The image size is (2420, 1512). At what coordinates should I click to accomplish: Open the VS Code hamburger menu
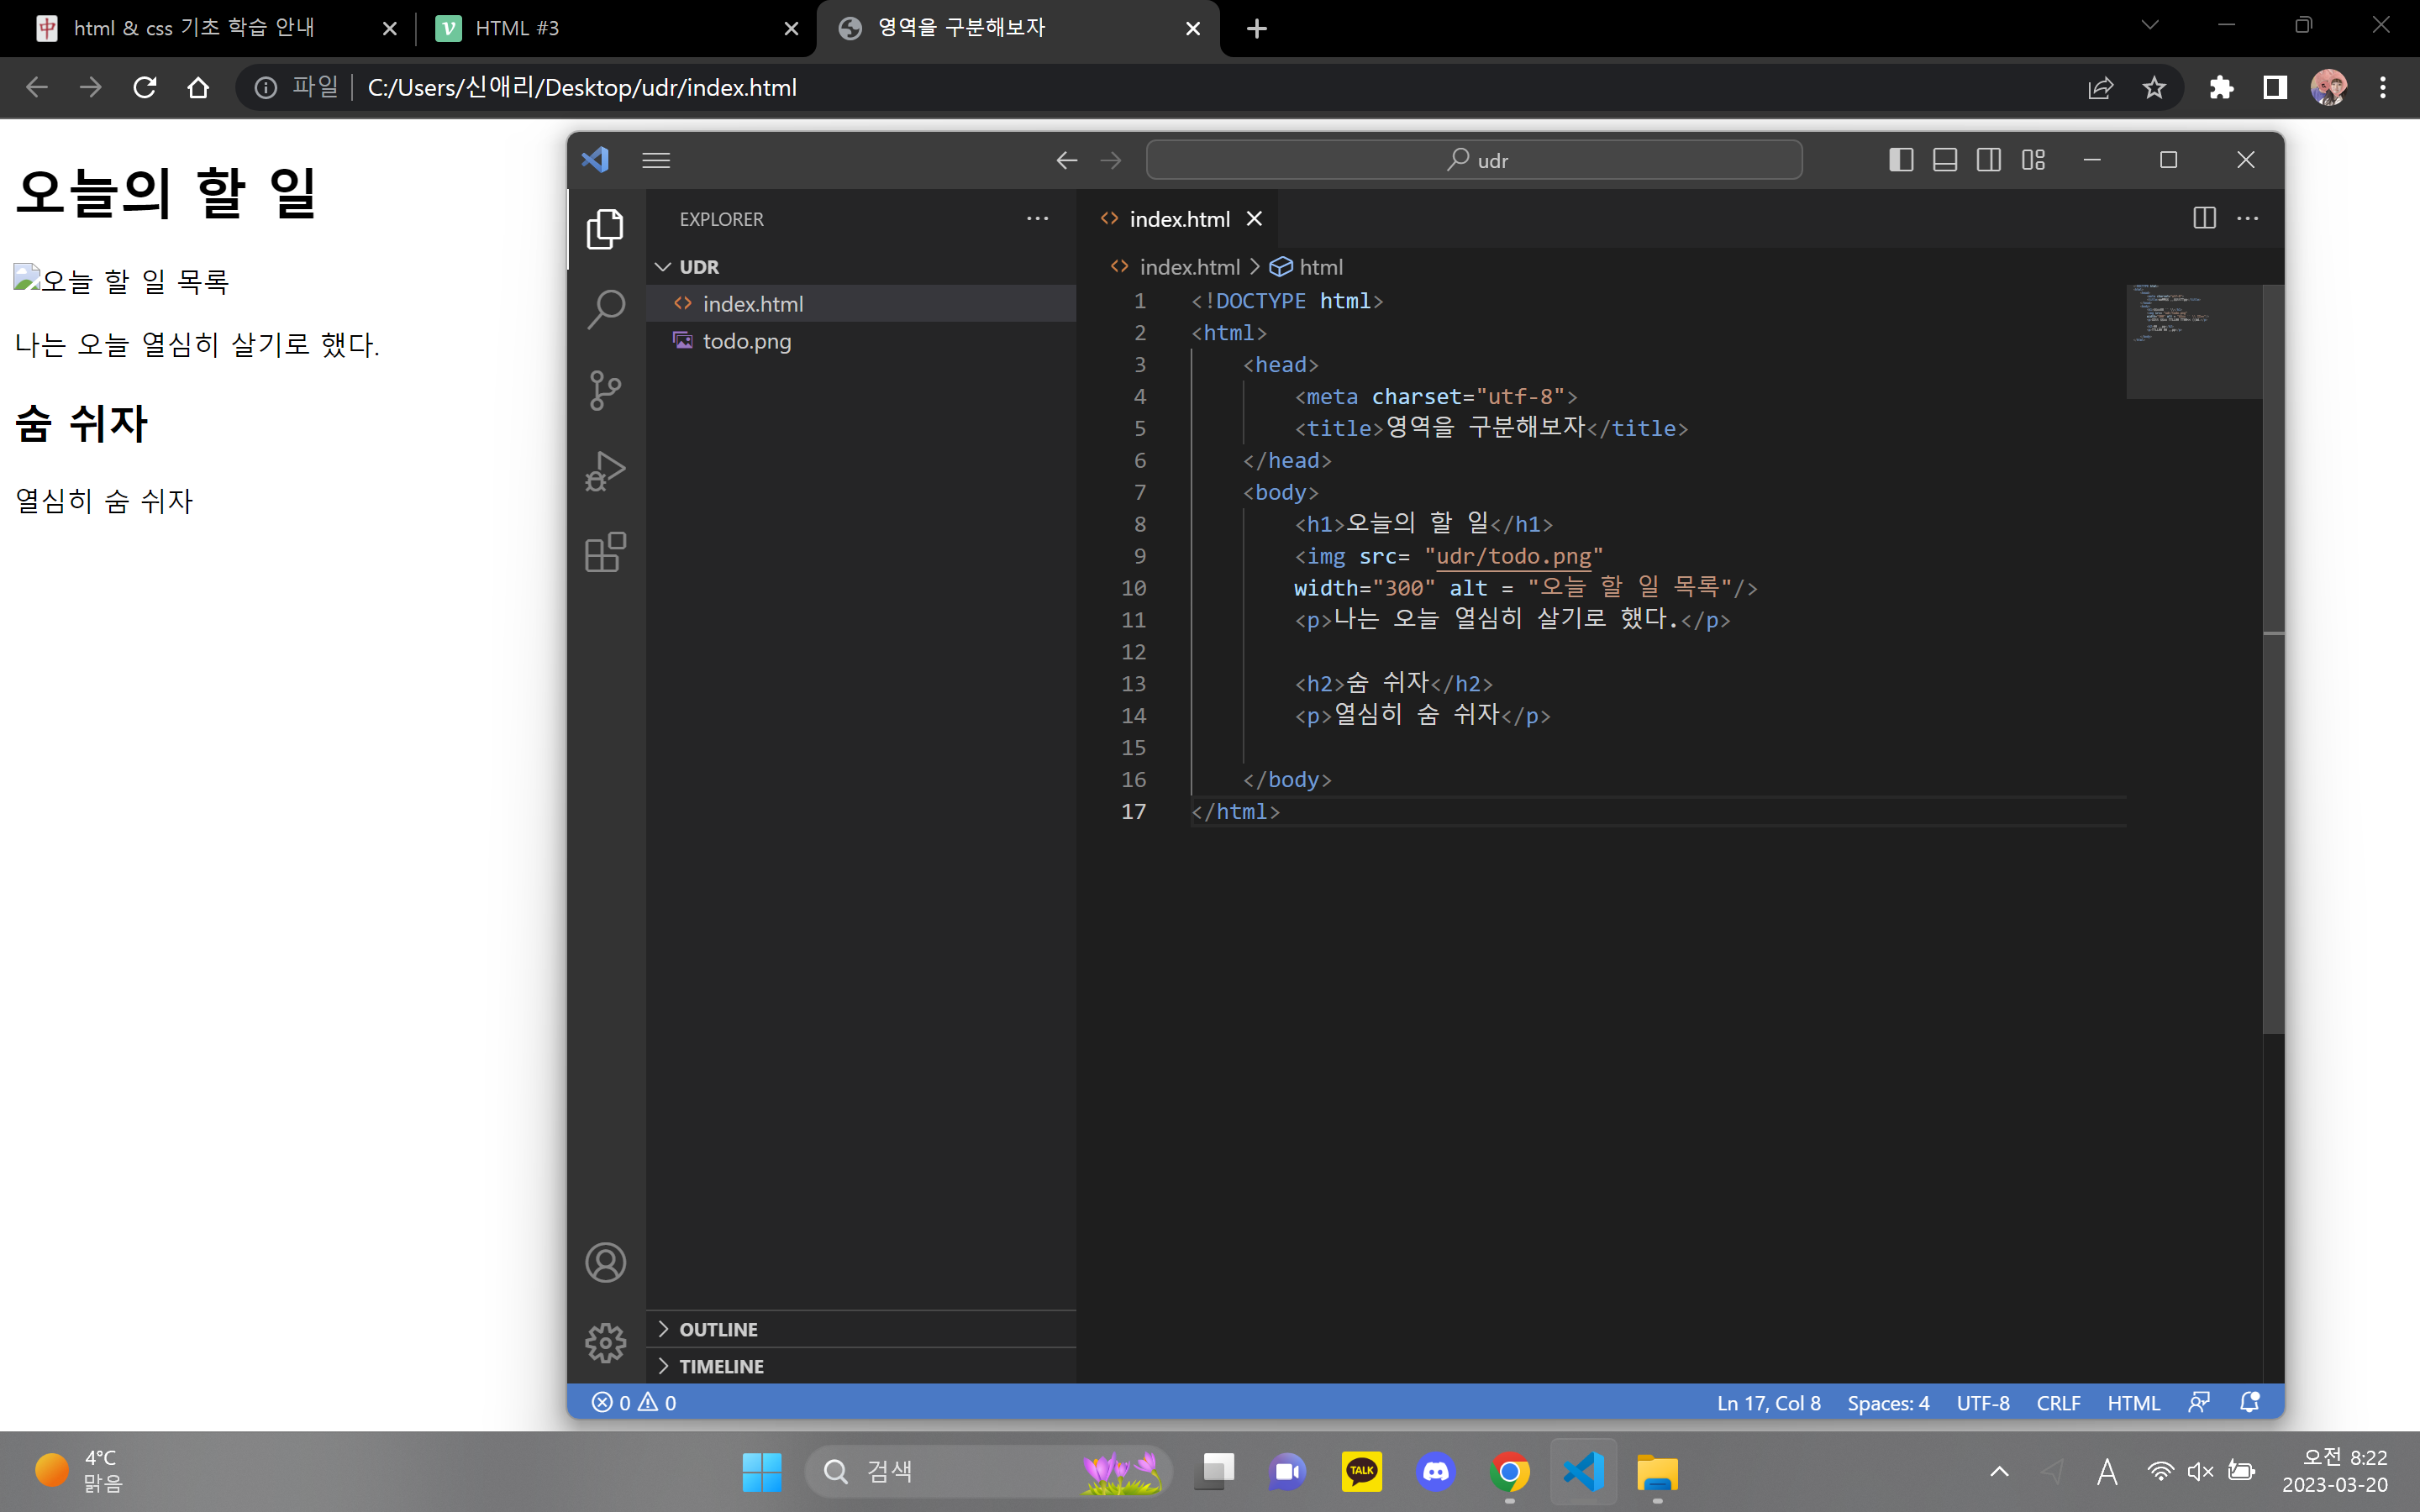tap(656, 160)
